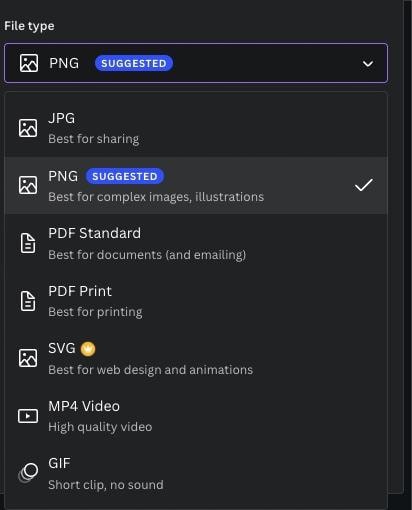
Task: Click the gold crown badge next to SVG
Action: [88, 349]
